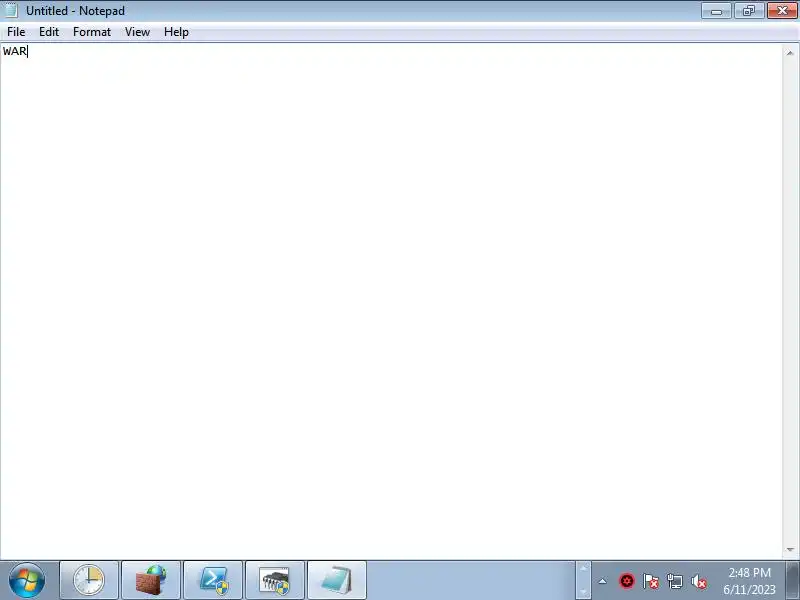Place cursor in the WAR text
Image resolution: width=800 pixels, height=600 pixels.
15,51
